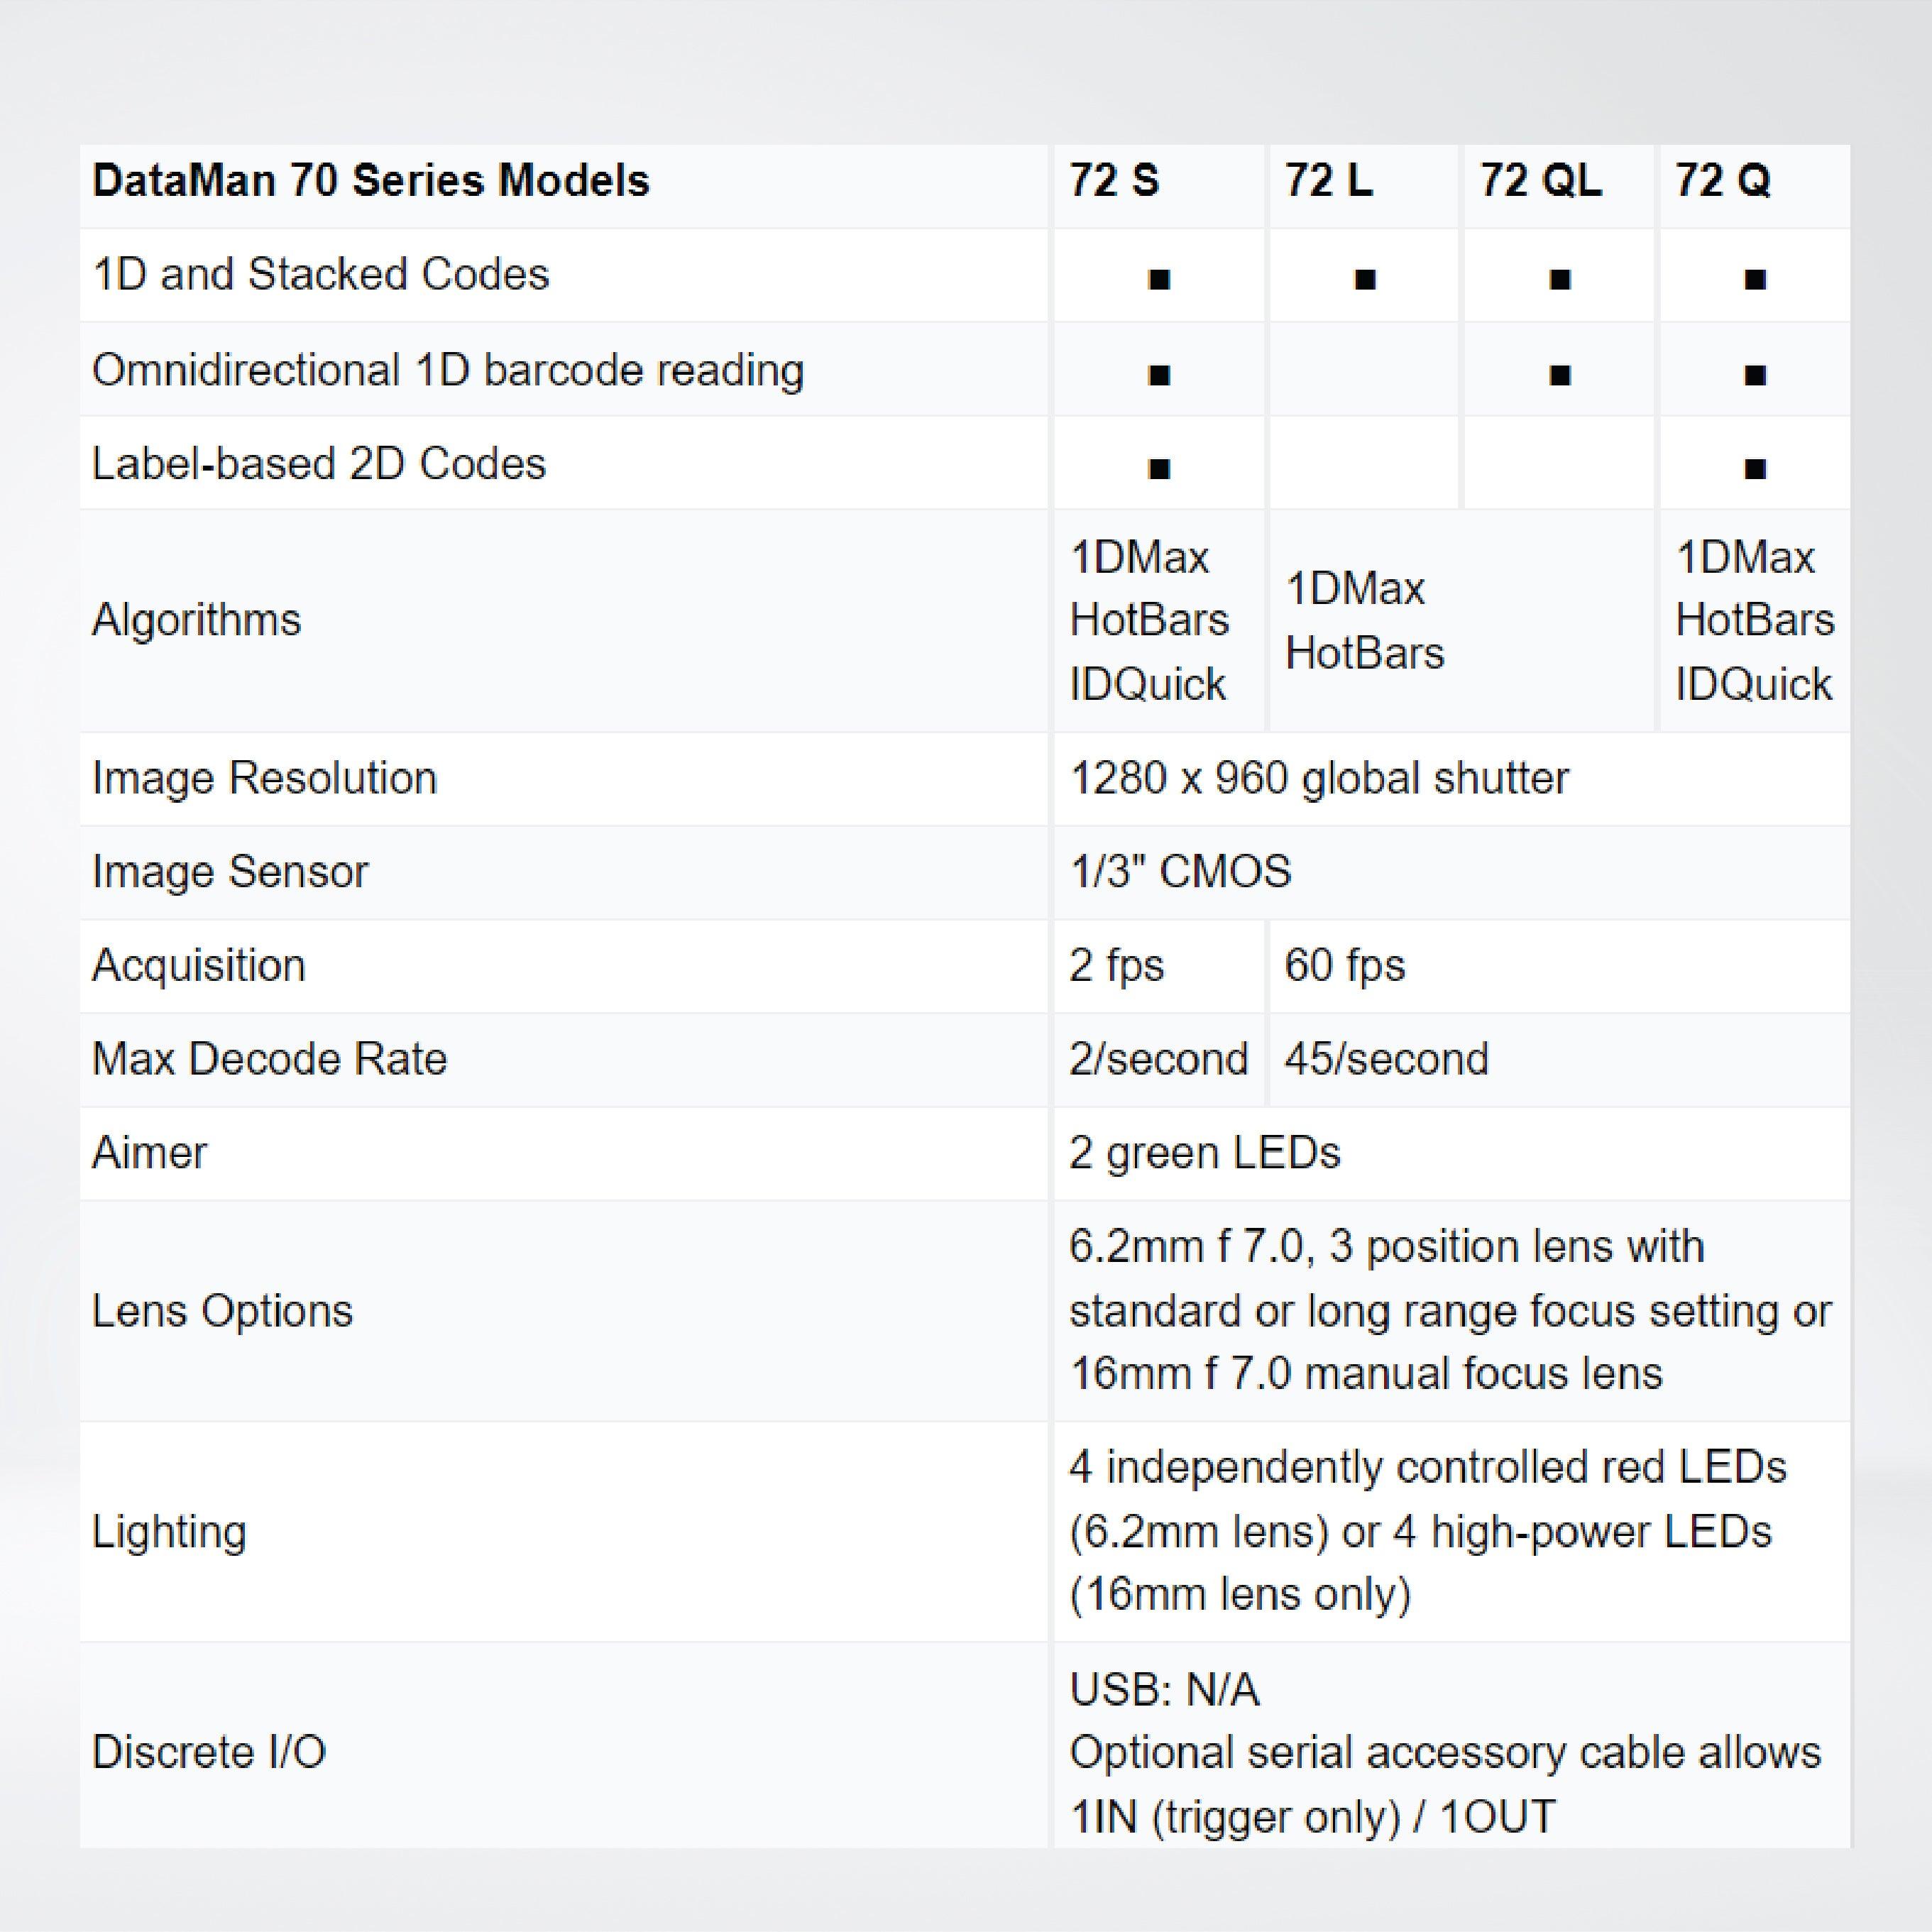The width and height of the screenshot is (1932, 1932).
Task: Click the 72 L square in 1D and Stacked Codes row
Action: (x=1364, y=279)
